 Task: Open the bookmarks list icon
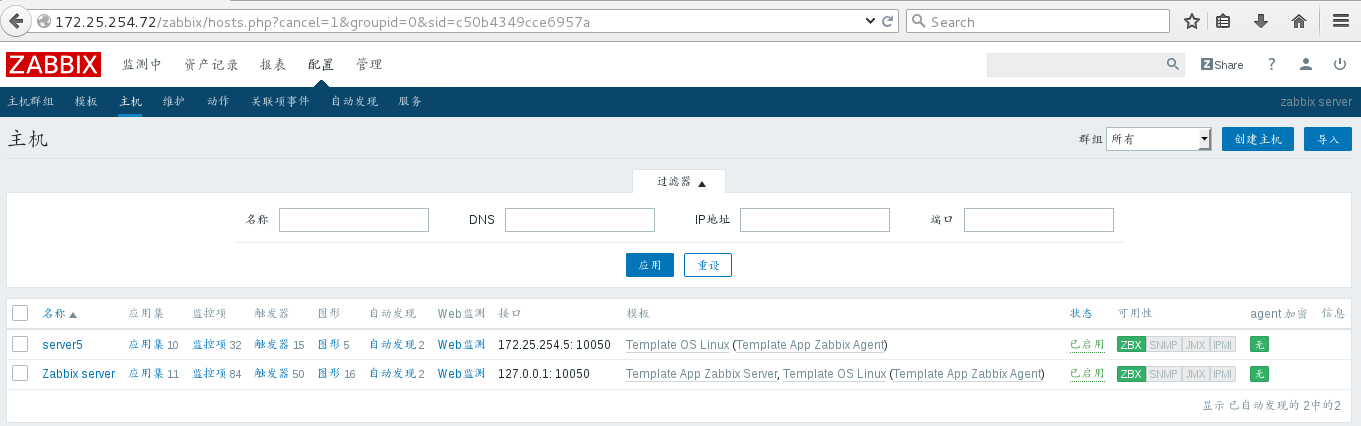point(1223,21)
